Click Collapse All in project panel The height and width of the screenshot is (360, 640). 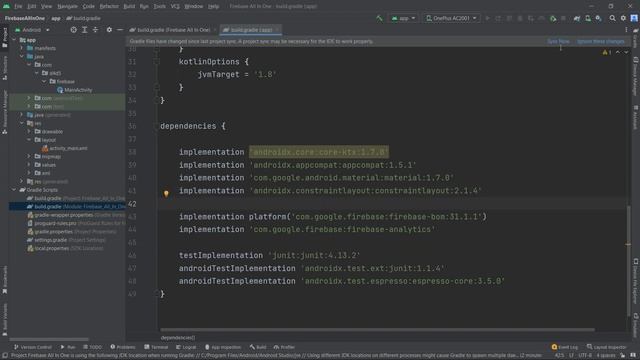click(95, 30)
